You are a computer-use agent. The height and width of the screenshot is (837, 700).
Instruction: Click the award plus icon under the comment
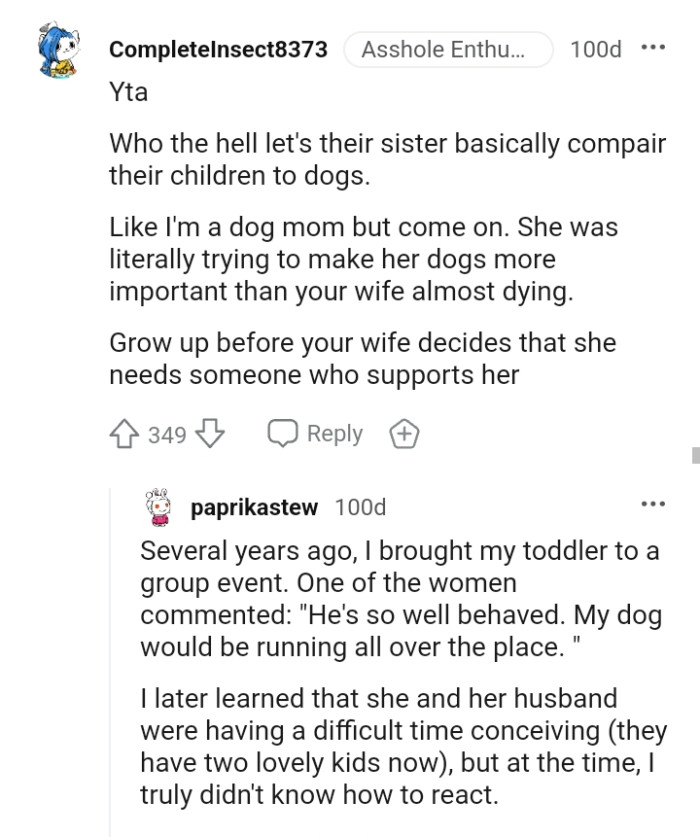[x=404, y=433]
